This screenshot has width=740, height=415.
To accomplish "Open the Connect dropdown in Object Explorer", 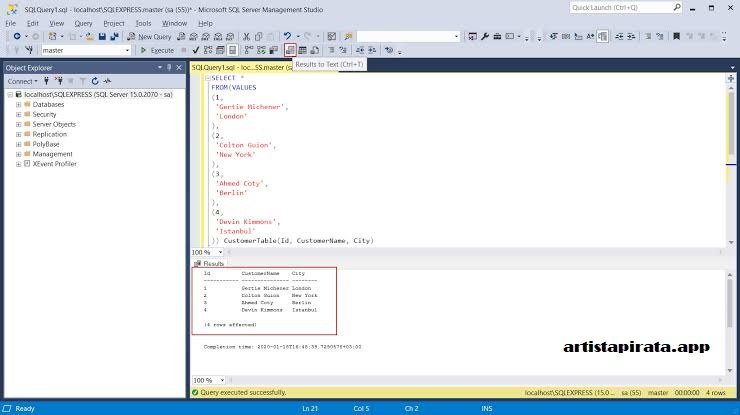I will [x=22, y=81].
